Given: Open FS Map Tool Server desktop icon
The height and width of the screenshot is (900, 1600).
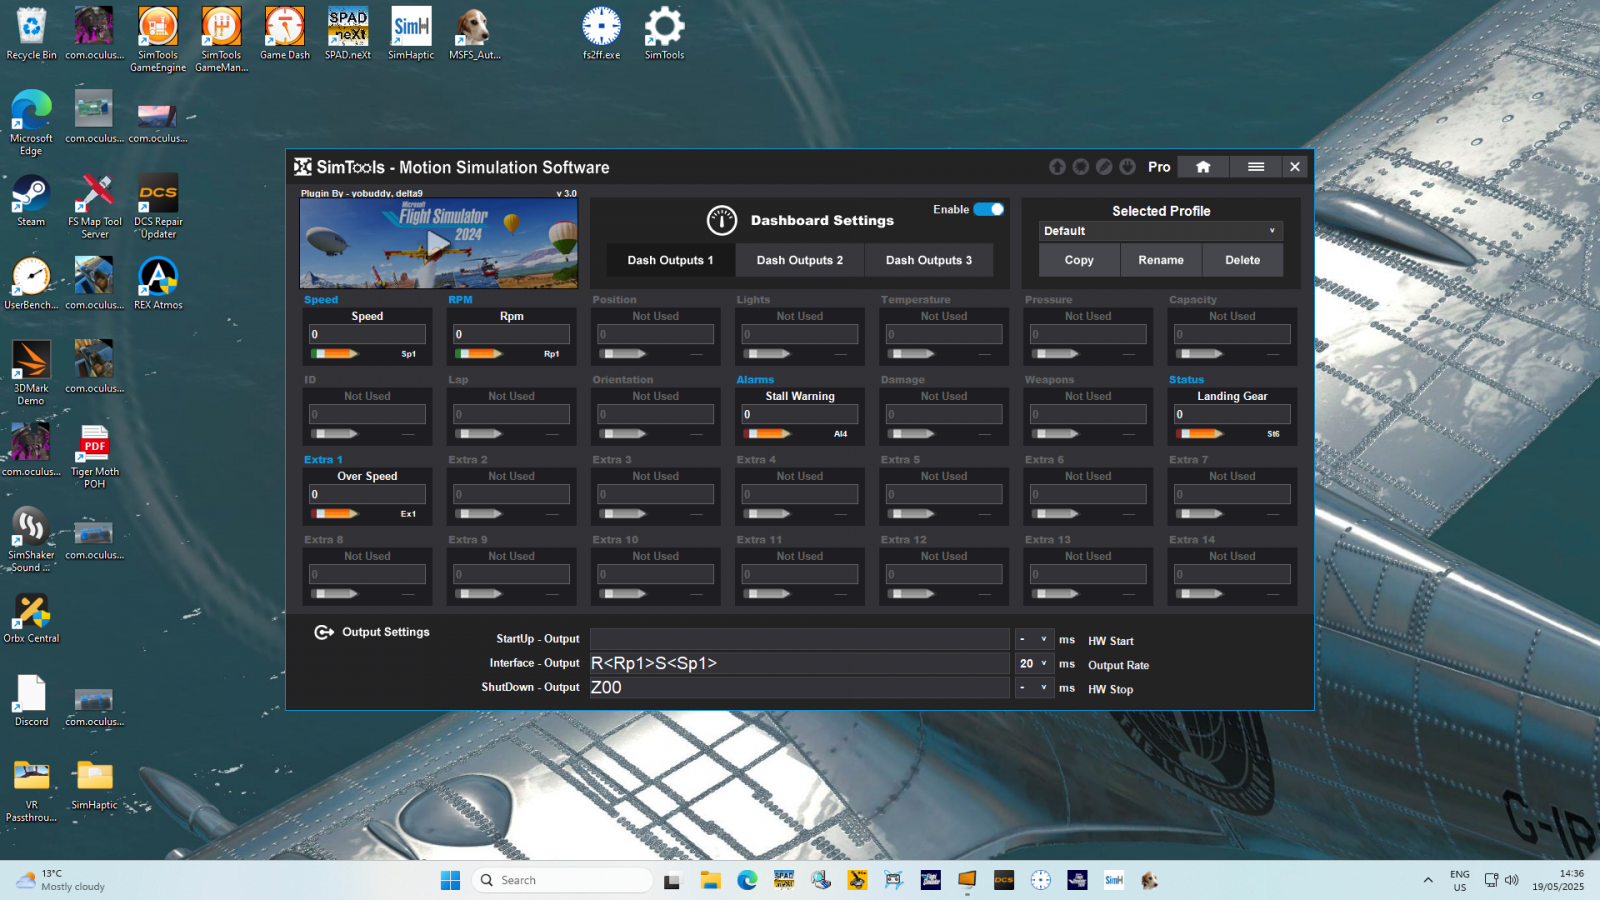Looking at the screenshot, I should 95,207.
